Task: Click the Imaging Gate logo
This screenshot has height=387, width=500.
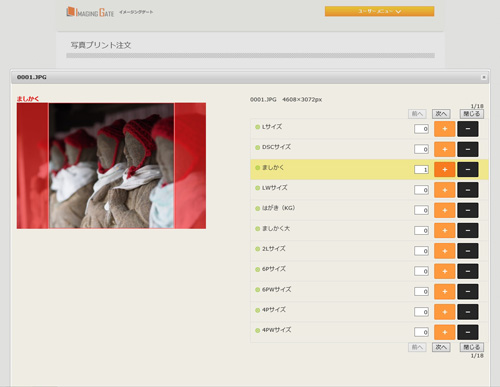Action: (x=90, y=12)
